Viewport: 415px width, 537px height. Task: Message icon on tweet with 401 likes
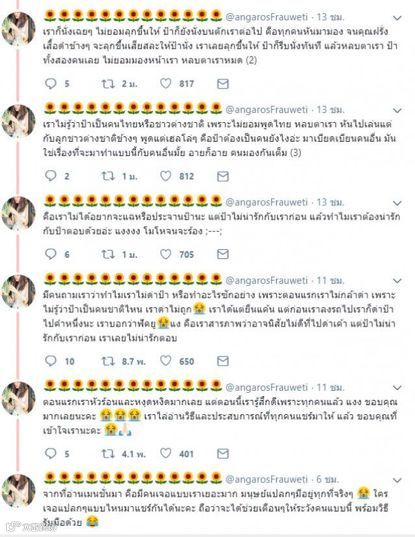tap(223, 454)
